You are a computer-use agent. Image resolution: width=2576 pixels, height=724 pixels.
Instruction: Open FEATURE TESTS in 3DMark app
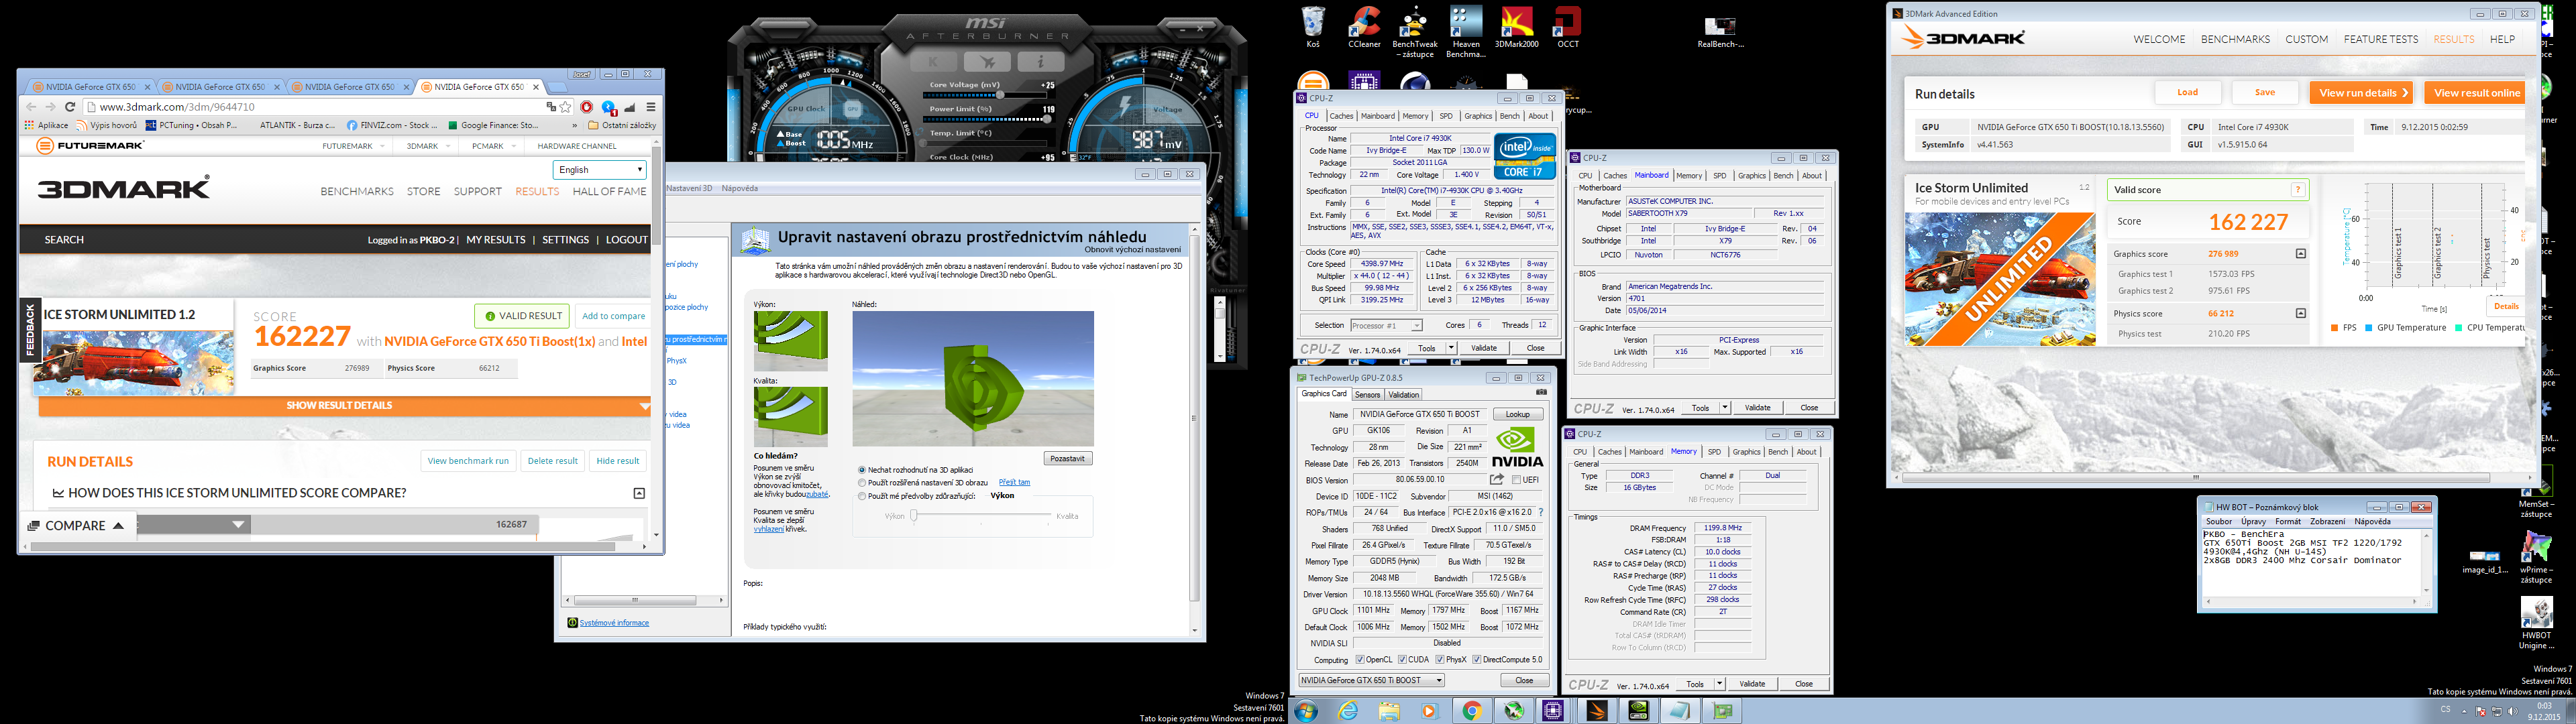tap(2381, 40)
